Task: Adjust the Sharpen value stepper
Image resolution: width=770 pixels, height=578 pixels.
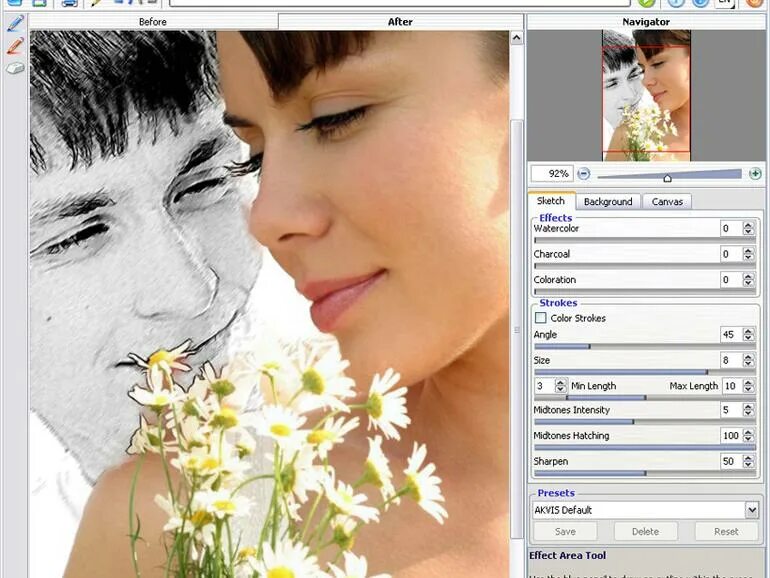Action: (x=748, y=461)
